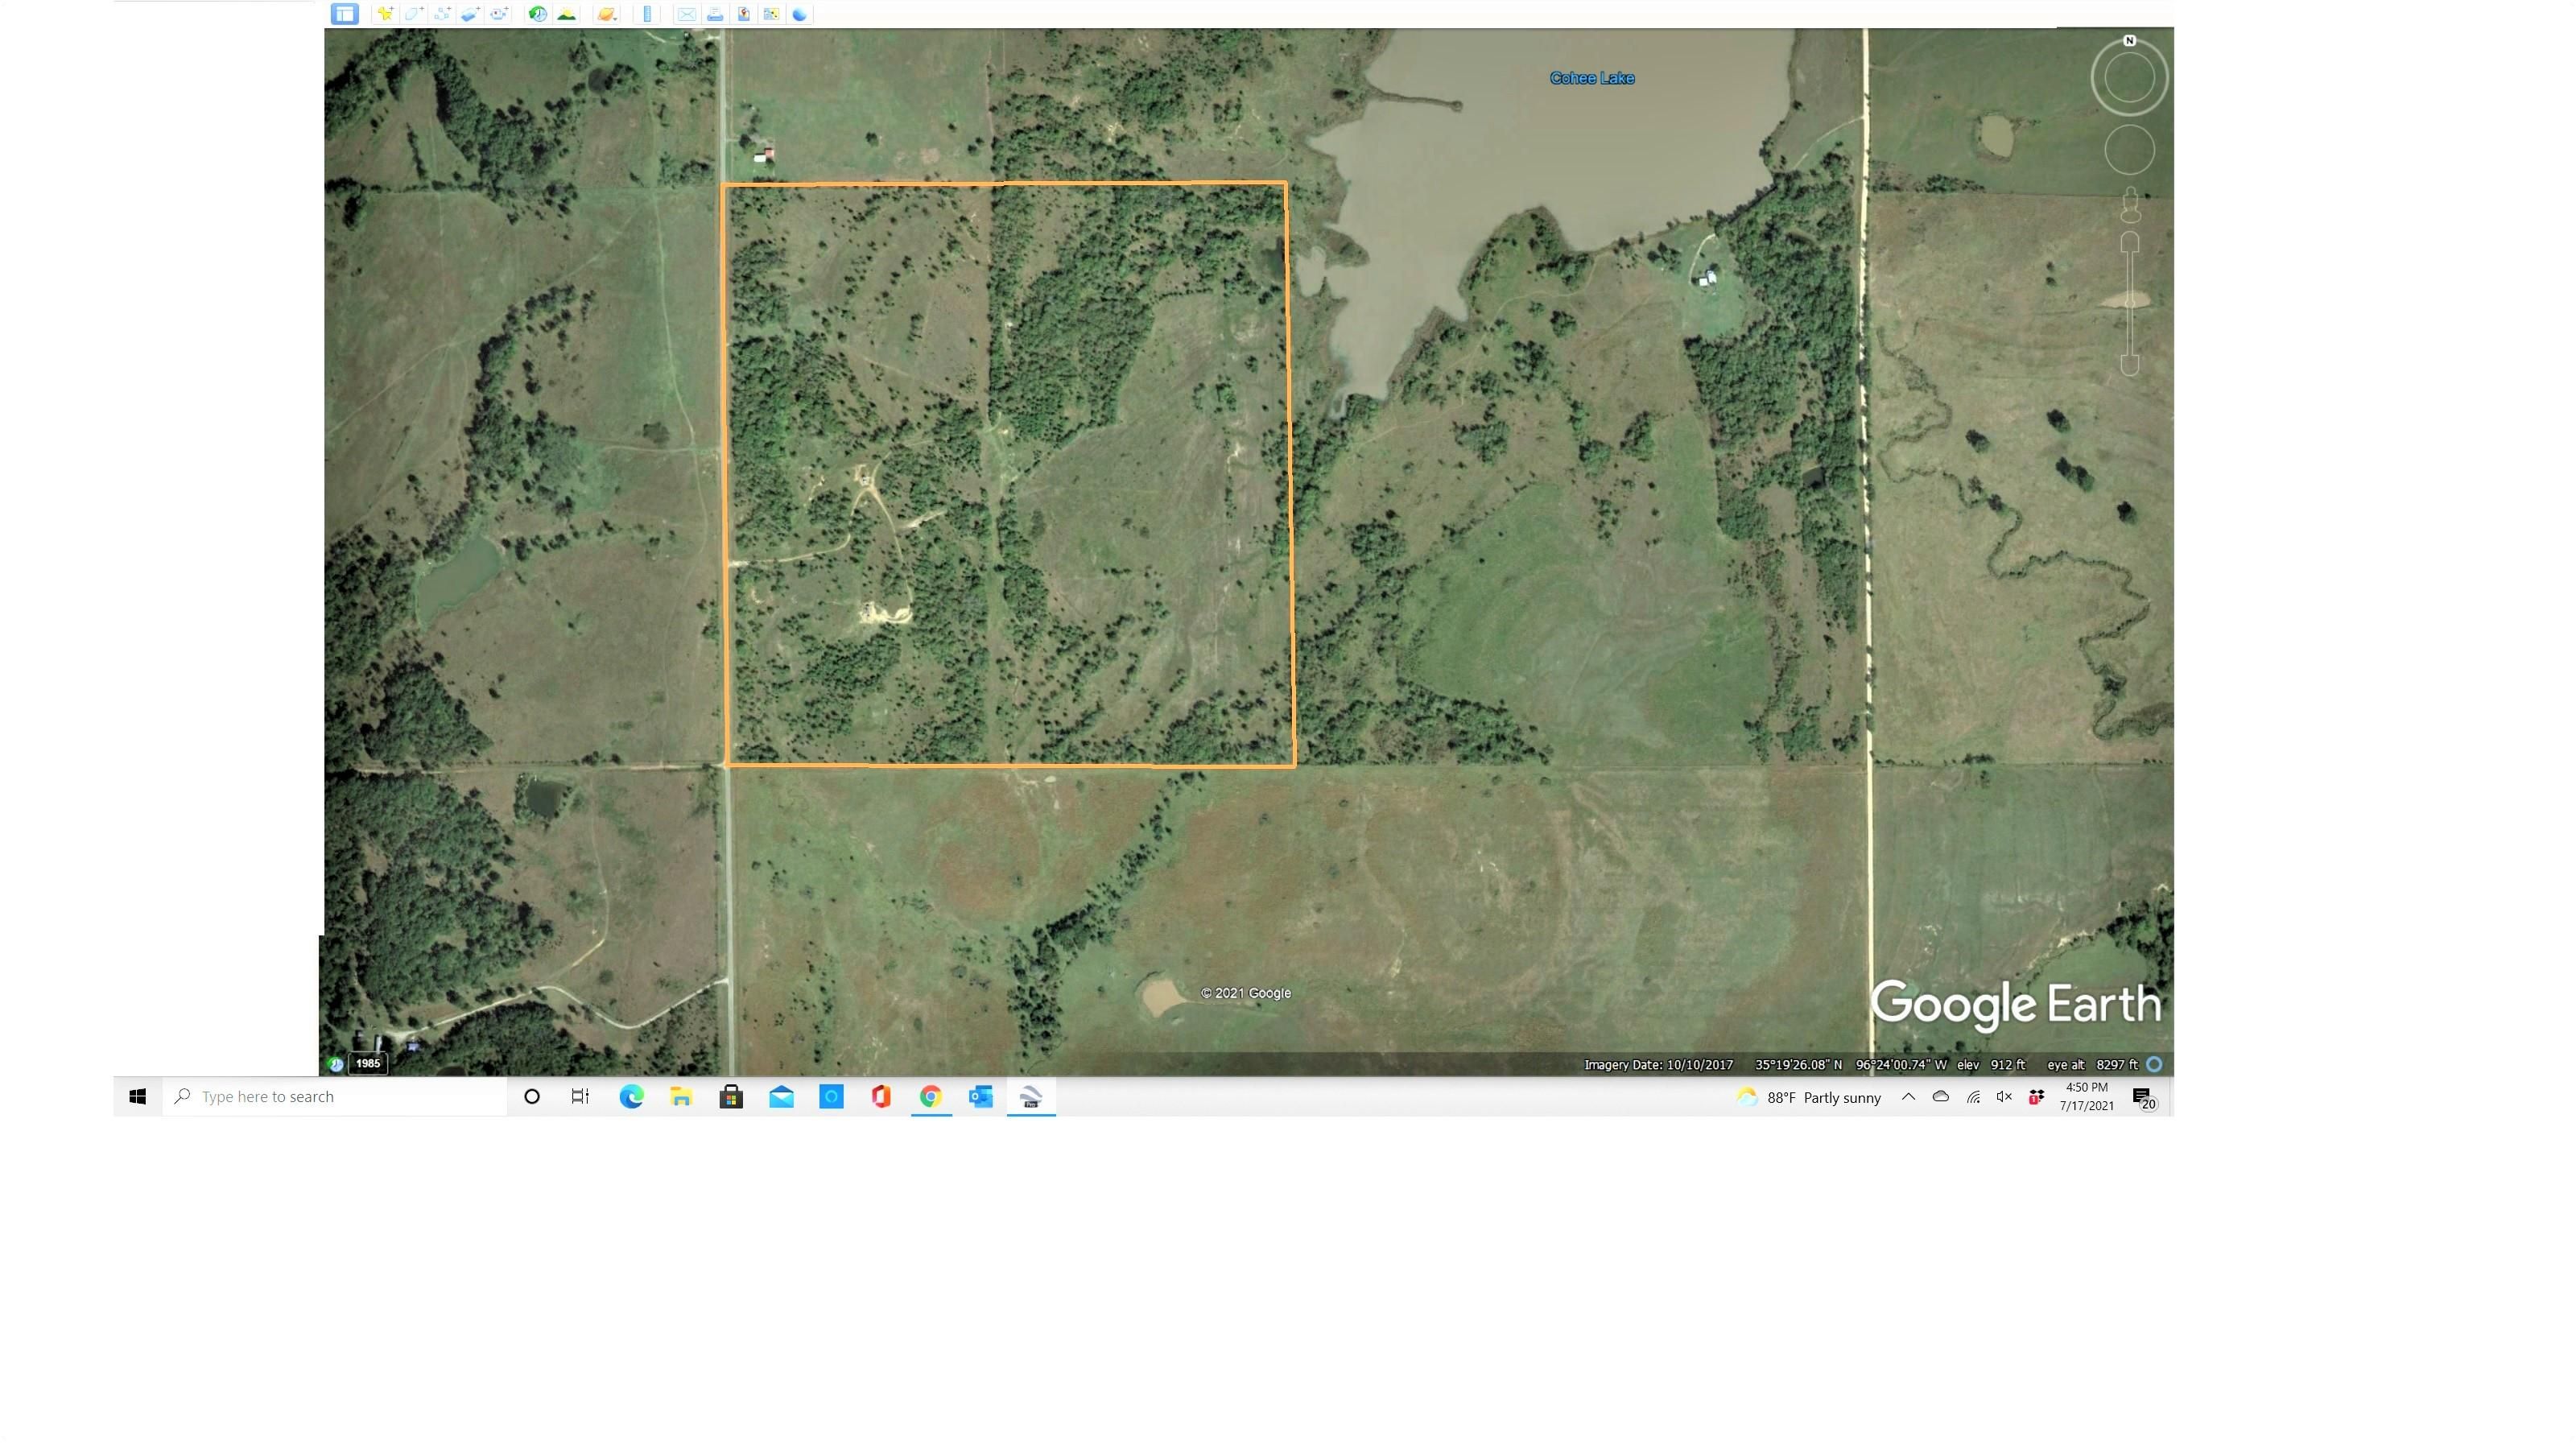
Task: Add a new placemark
Action: [x=386, y=14]
